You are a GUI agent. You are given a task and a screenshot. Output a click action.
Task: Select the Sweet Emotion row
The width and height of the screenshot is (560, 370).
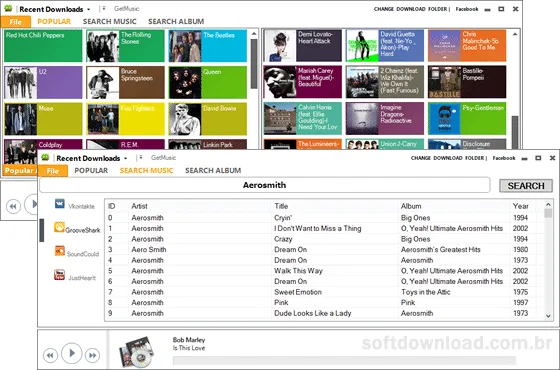325,292
